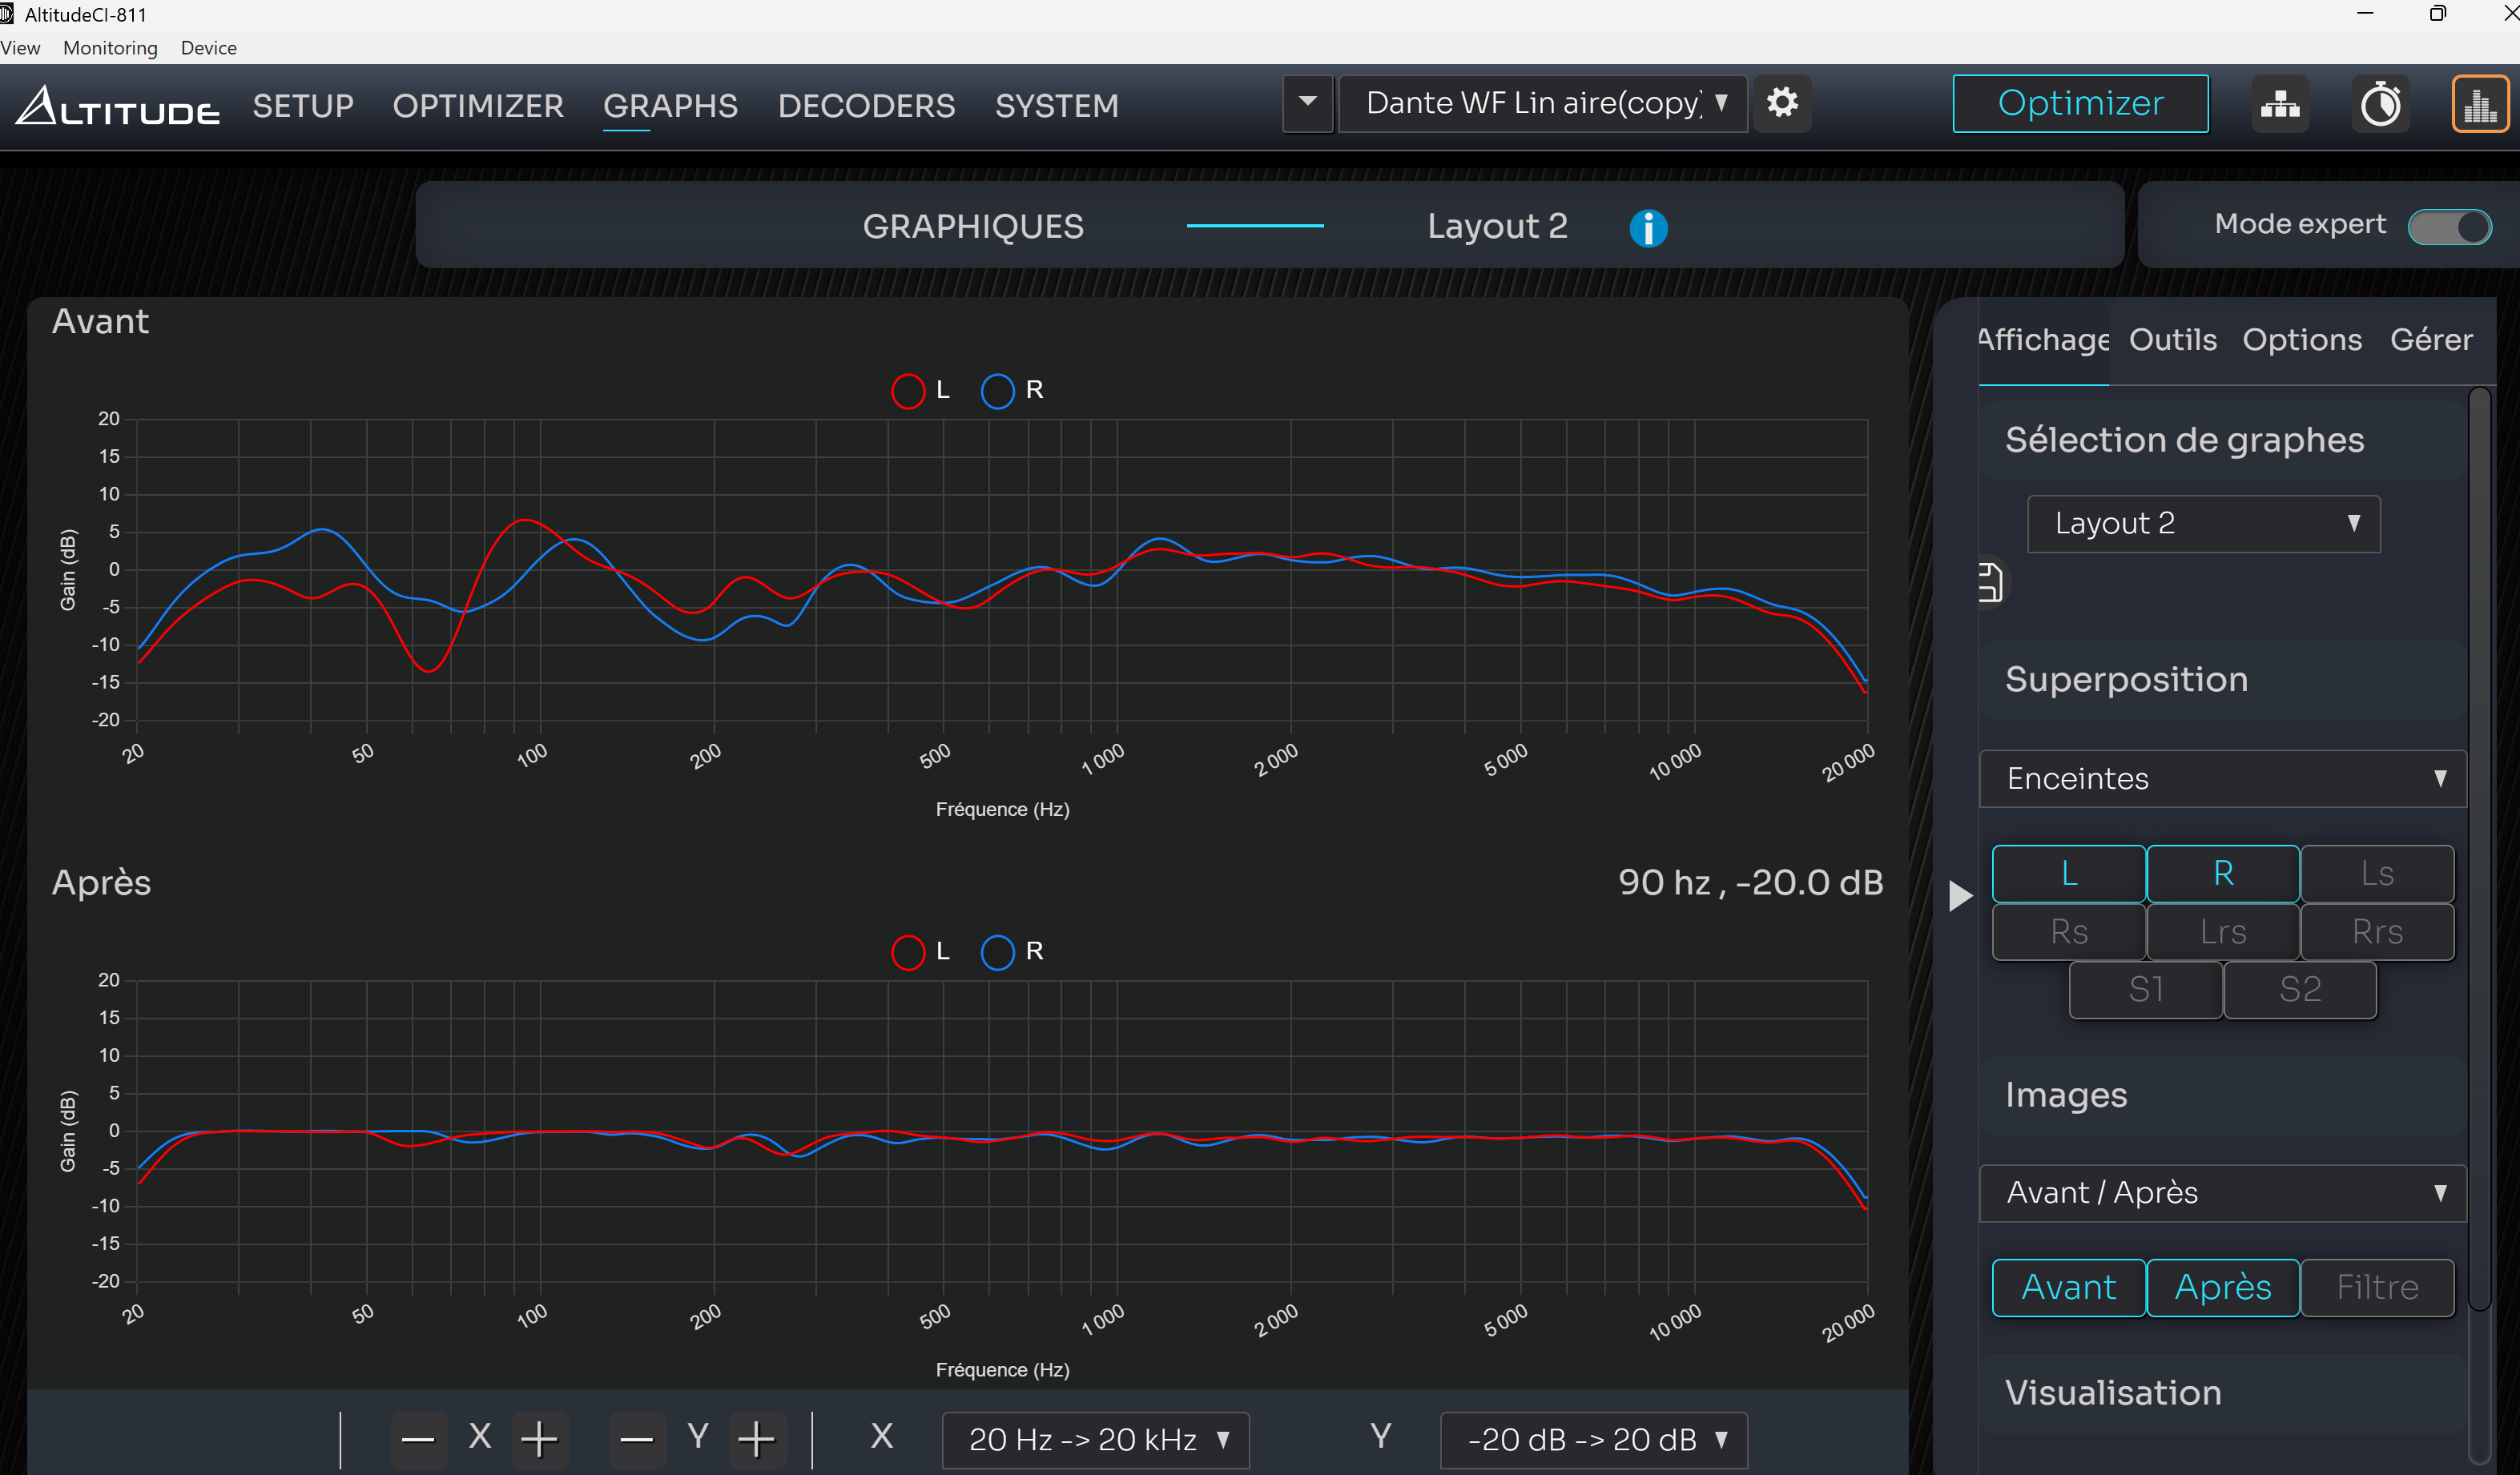This screenshot has width=2520, height=1475.
Task: Open X range 20 Hz -> 20 kHz dropdown
Action: pyautogui.click(x=1096, y=1440)
